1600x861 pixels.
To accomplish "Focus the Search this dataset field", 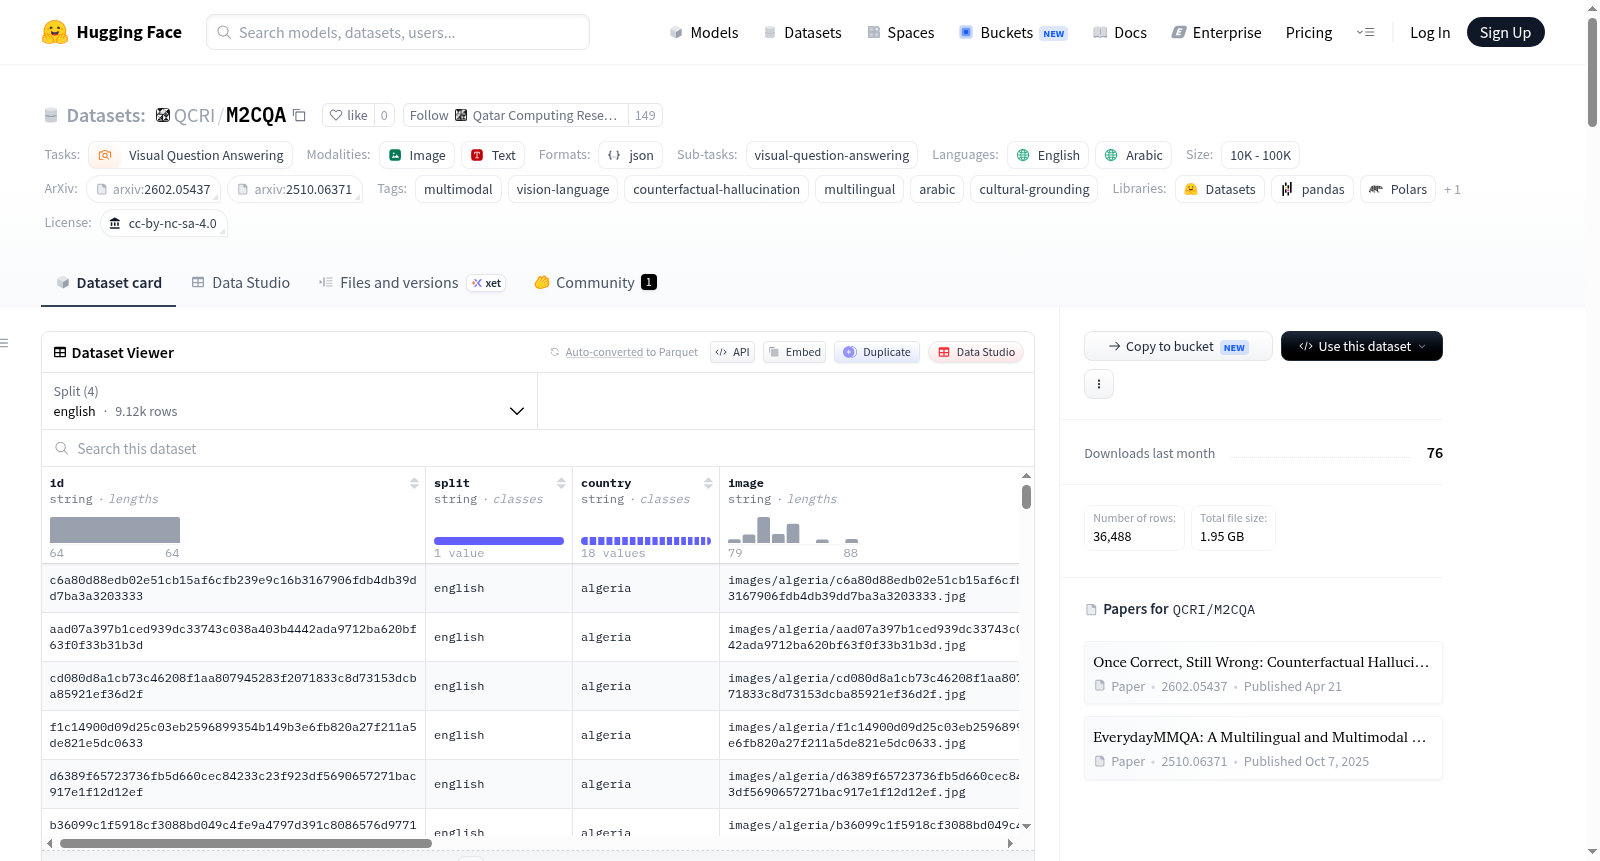I will point(538,449).
